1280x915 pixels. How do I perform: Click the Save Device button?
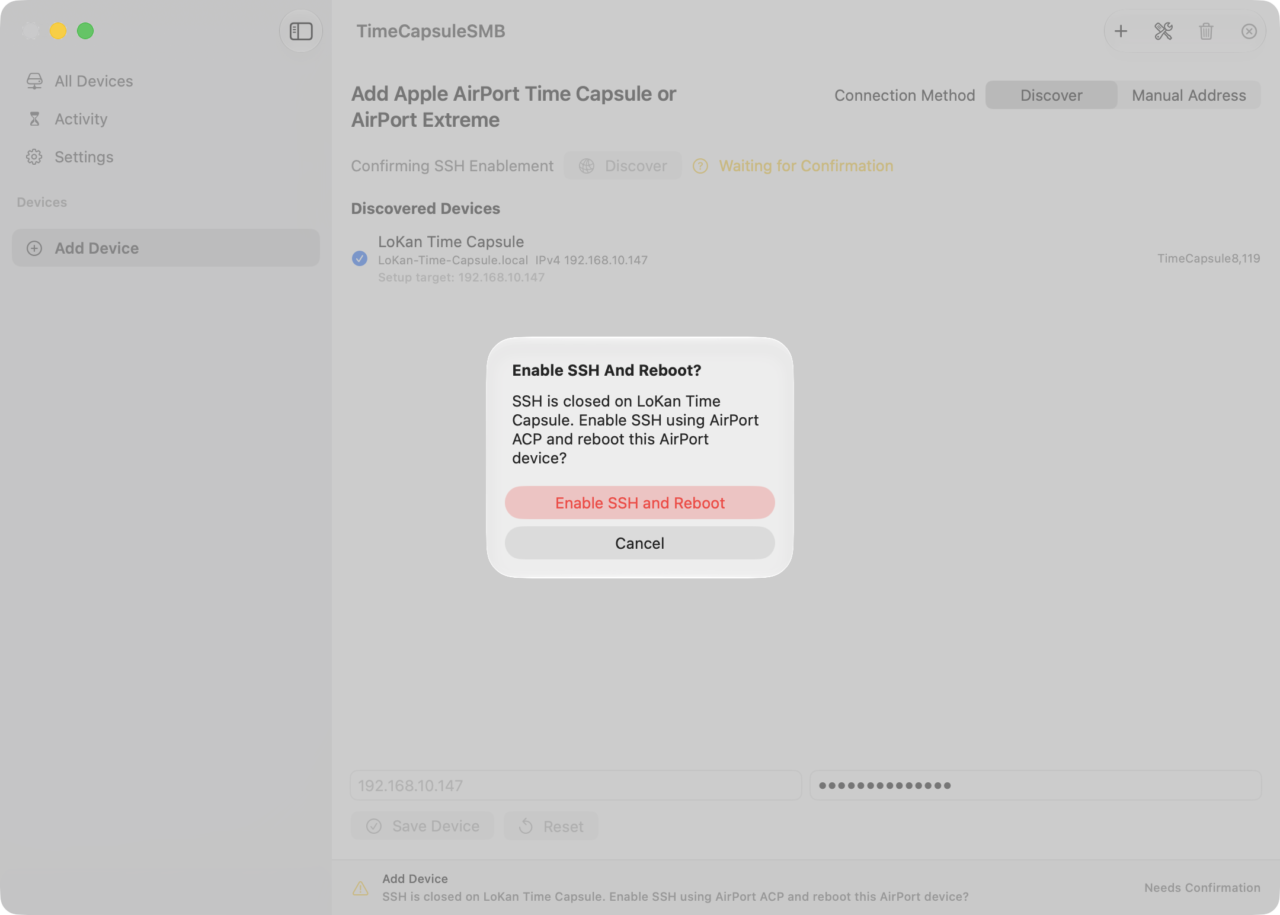tap(423, 826)
